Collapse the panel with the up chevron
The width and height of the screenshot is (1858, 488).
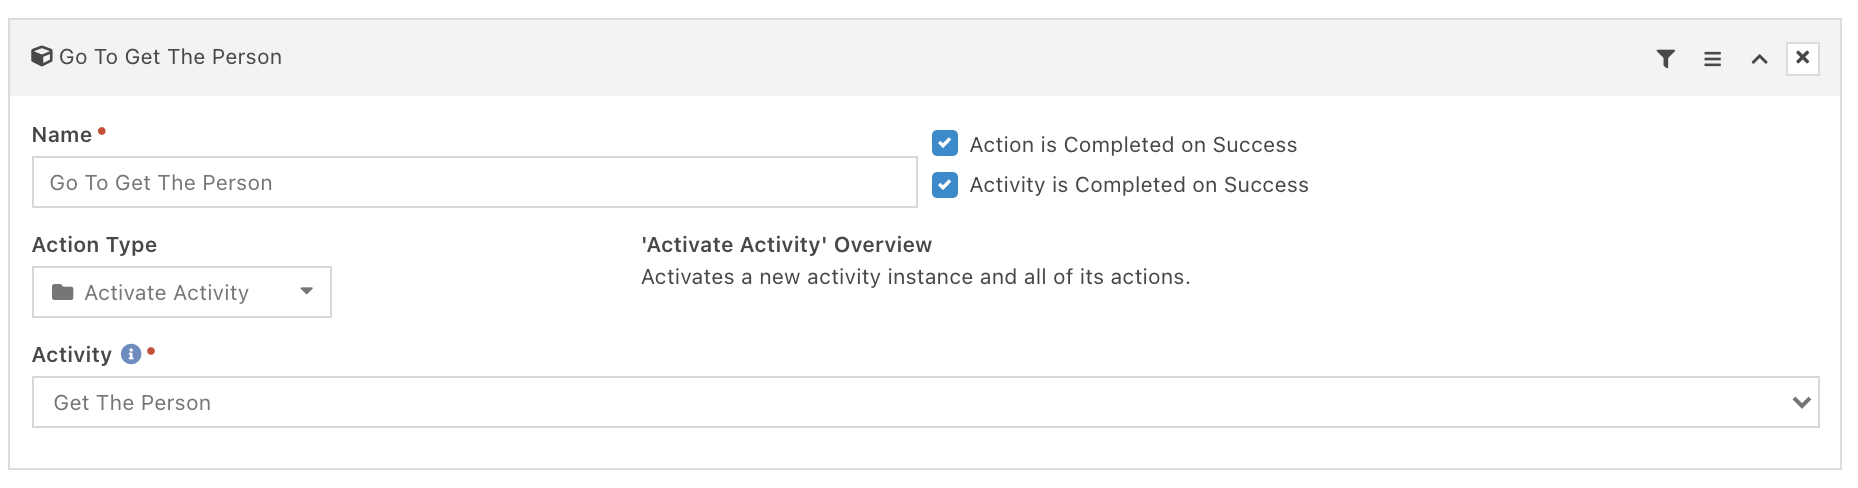pyautogui.click(x=1759, y=59)
